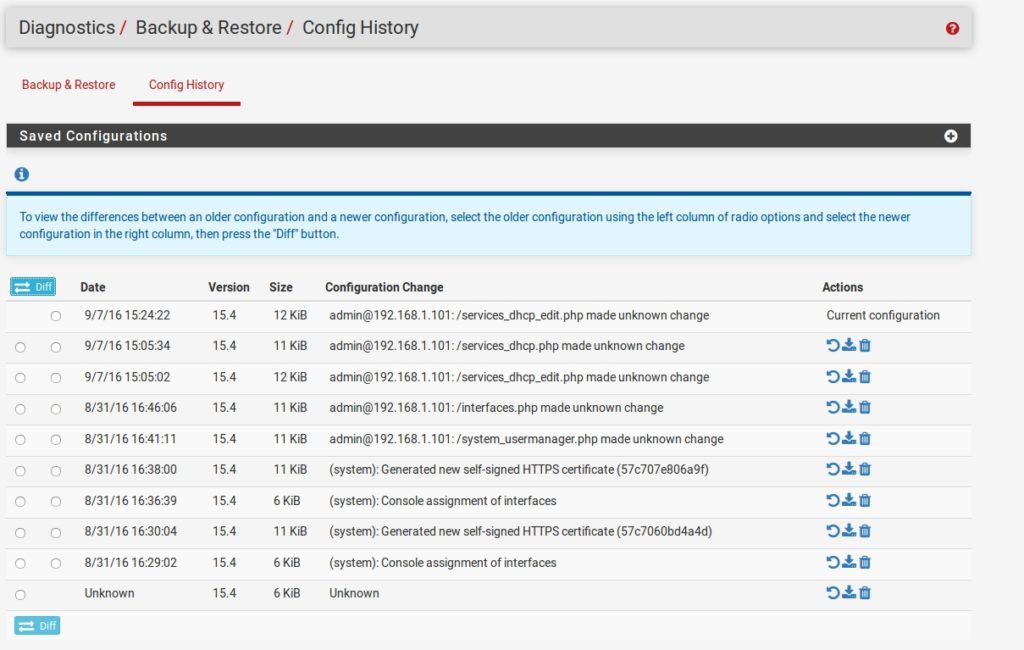Viewport: 1024px width, 650px height.
Task: Select the Unknown config as older diff option
Action: [x=22, y=593]
